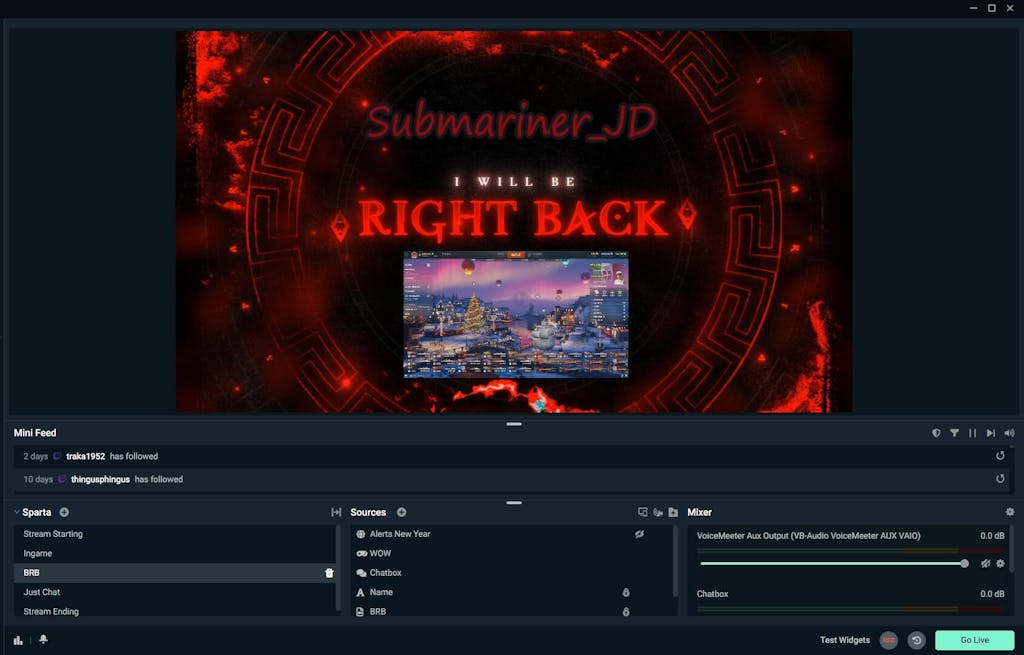Start recording with the REC icon
This screenshot has height=655, width=1024.
pyautogui.click(x=889, y=640)
